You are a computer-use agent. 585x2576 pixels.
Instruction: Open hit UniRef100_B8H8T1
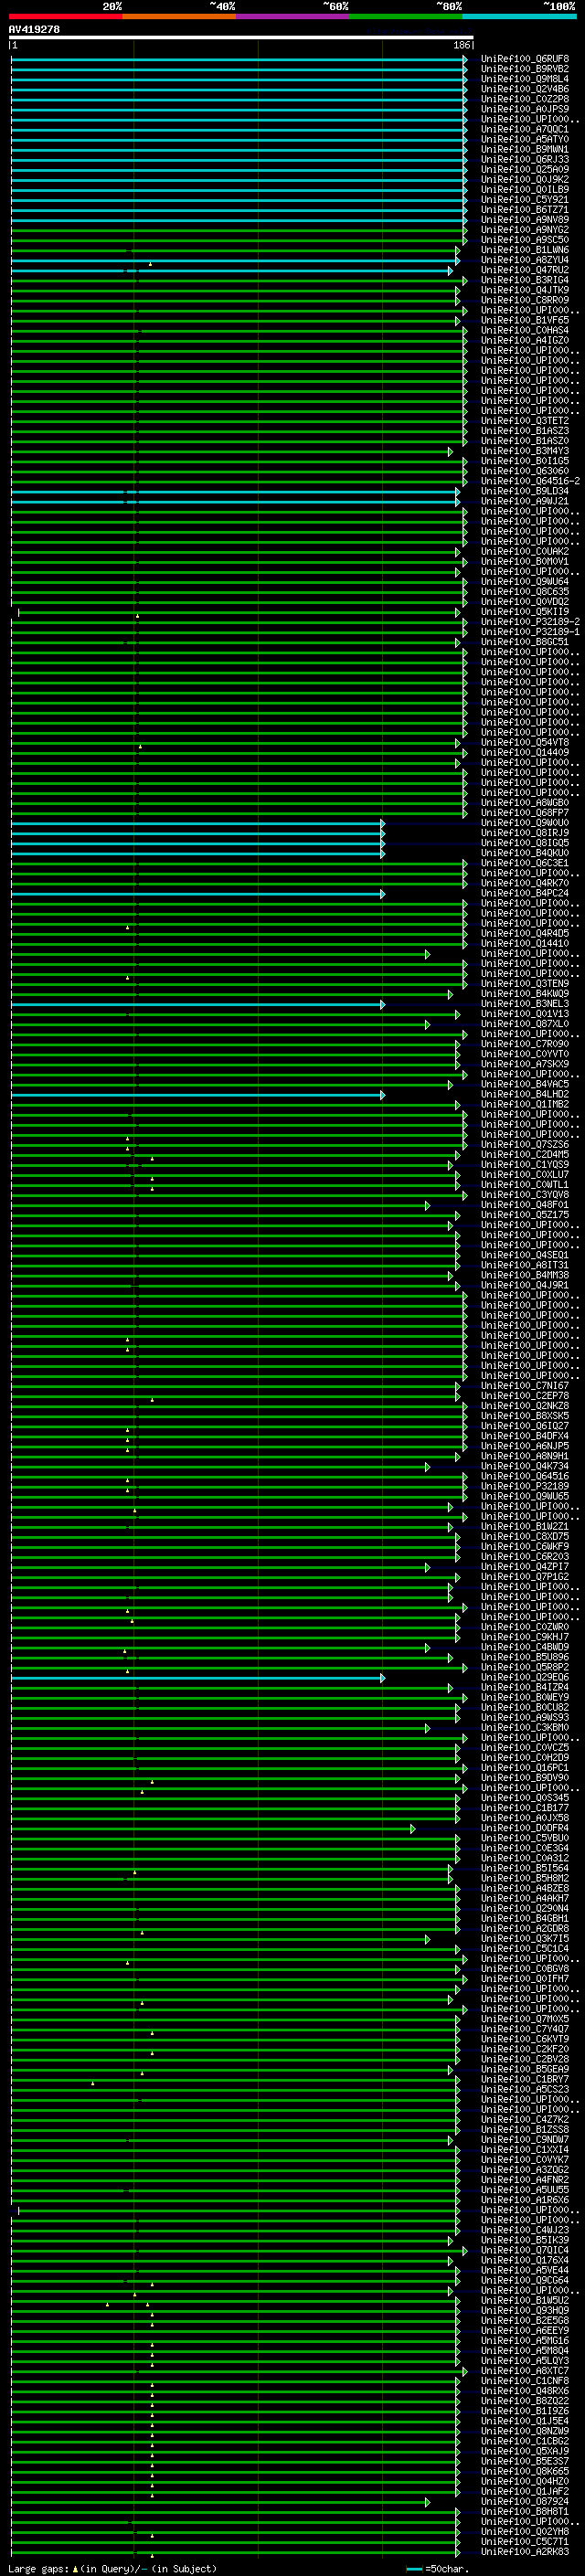point(525,2511)
